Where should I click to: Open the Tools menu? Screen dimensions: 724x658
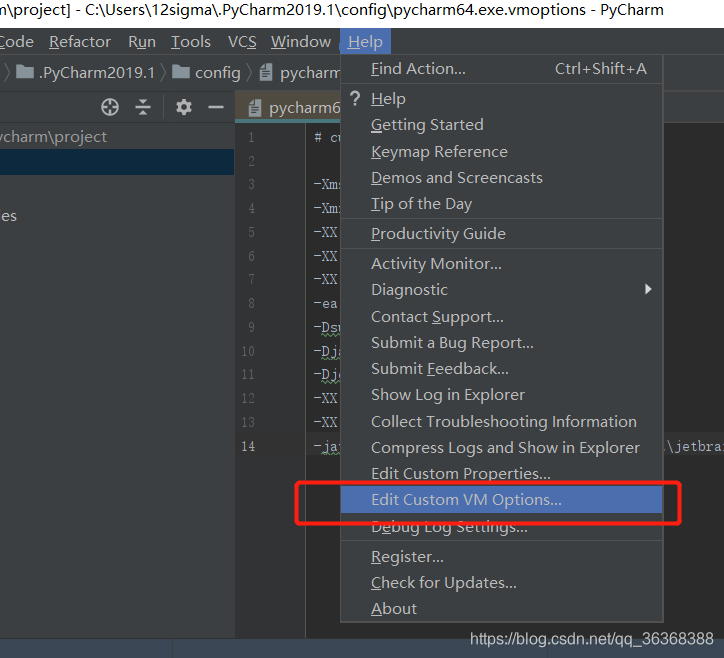coord(191,42)
